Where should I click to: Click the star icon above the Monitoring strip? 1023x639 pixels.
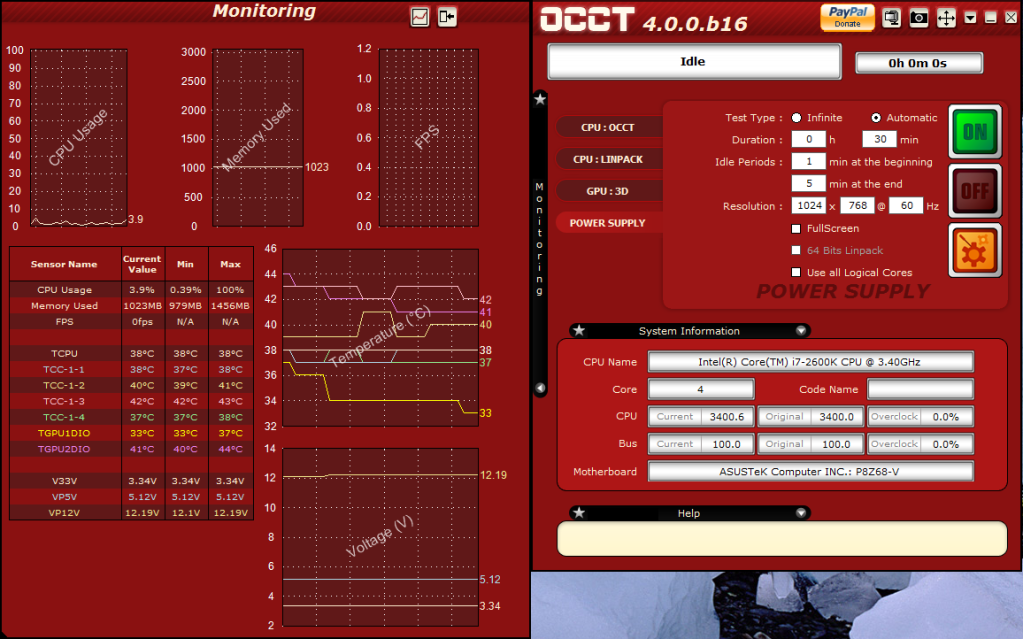[540, 99]
